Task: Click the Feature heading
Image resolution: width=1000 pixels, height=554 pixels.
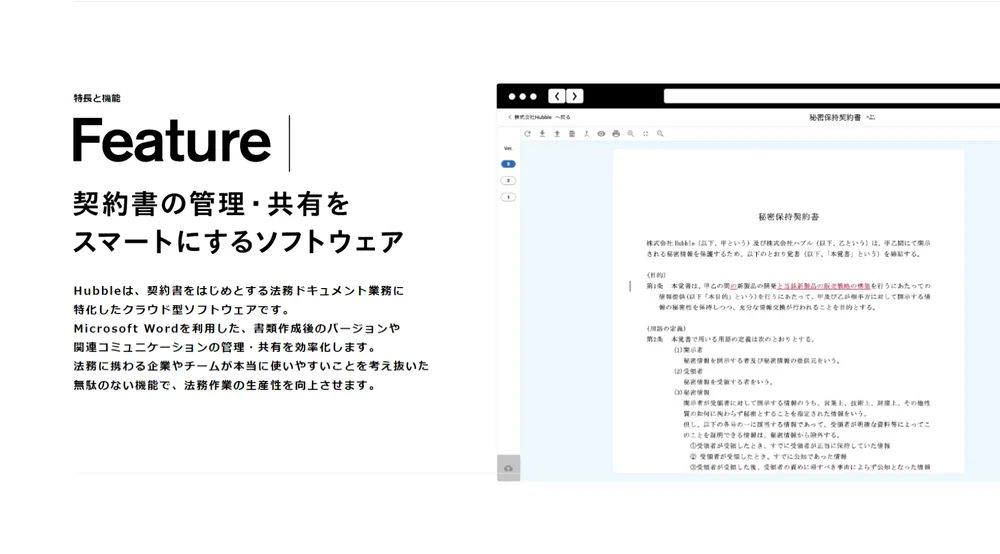Action: pos(172,142)
